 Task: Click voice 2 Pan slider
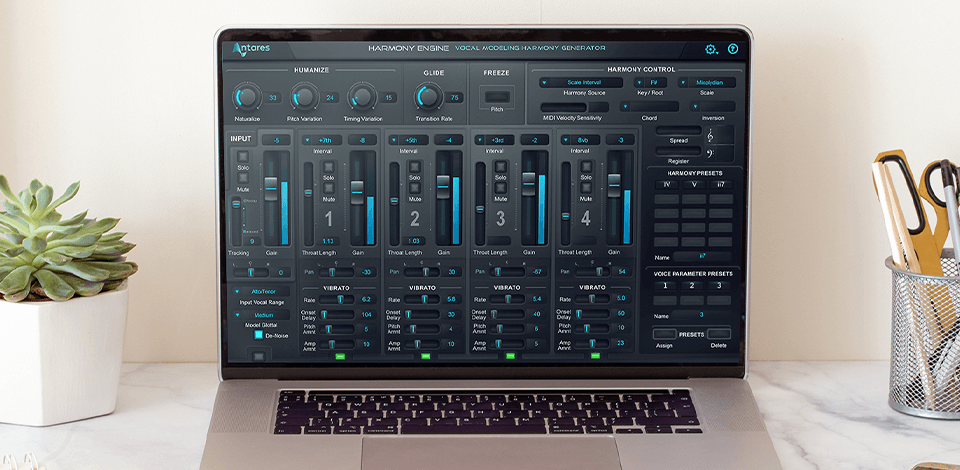421,272
